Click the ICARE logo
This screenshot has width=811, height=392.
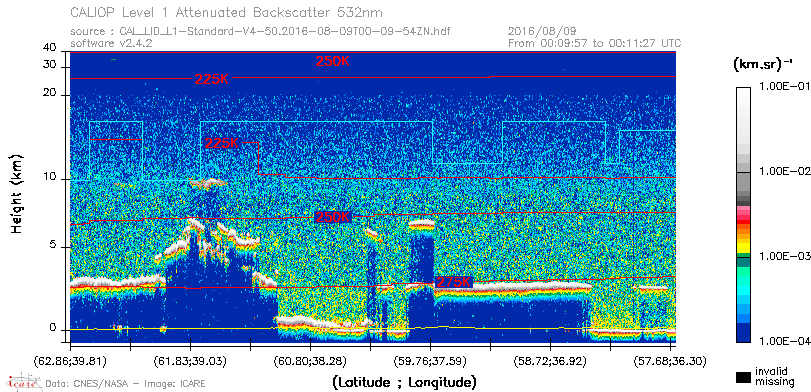pos(23,382)
